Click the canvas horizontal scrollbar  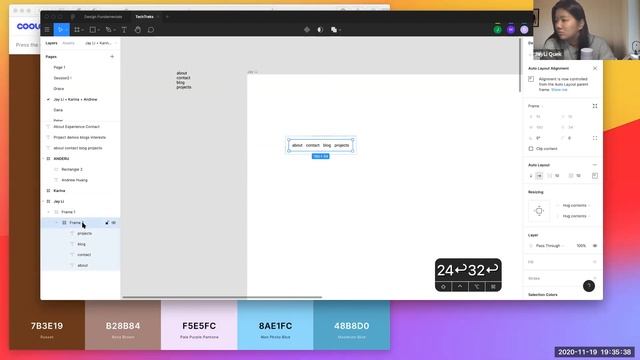coord(222,297)
